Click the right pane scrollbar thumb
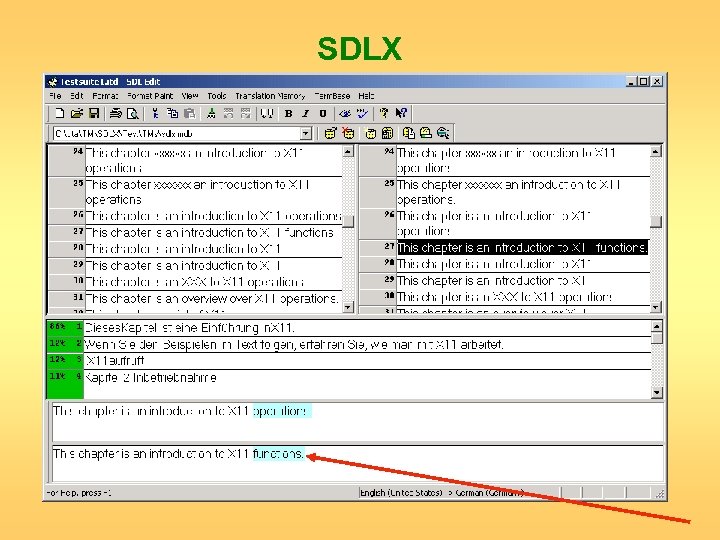The width and height of the screenshot is (720, 540). pos(656,221)
